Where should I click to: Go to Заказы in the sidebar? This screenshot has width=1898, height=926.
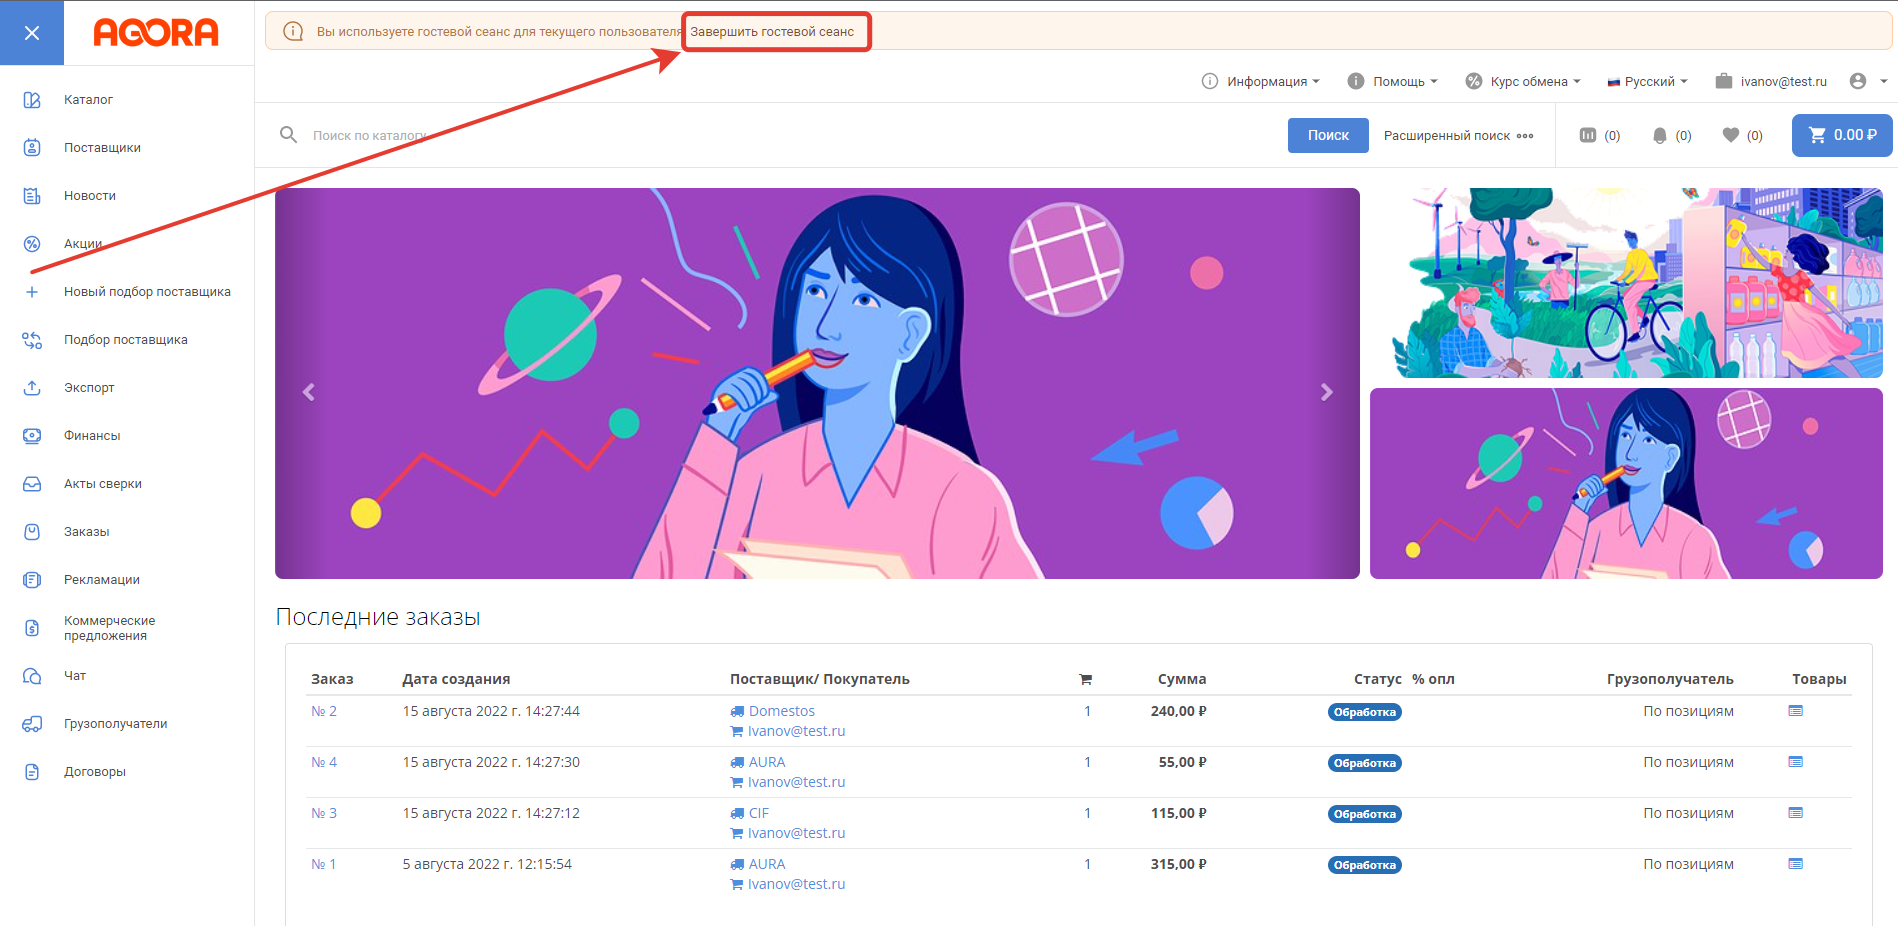coord(86,532)
